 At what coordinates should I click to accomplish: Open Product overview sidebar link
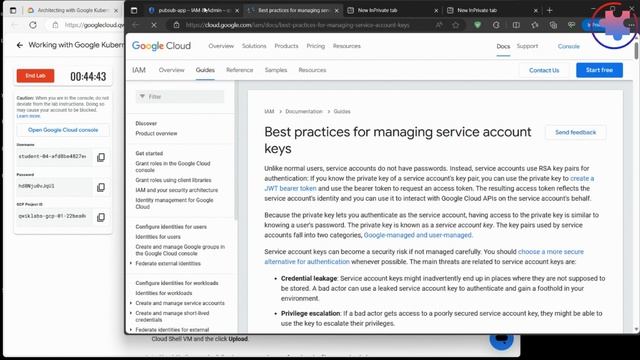point(156,133)
